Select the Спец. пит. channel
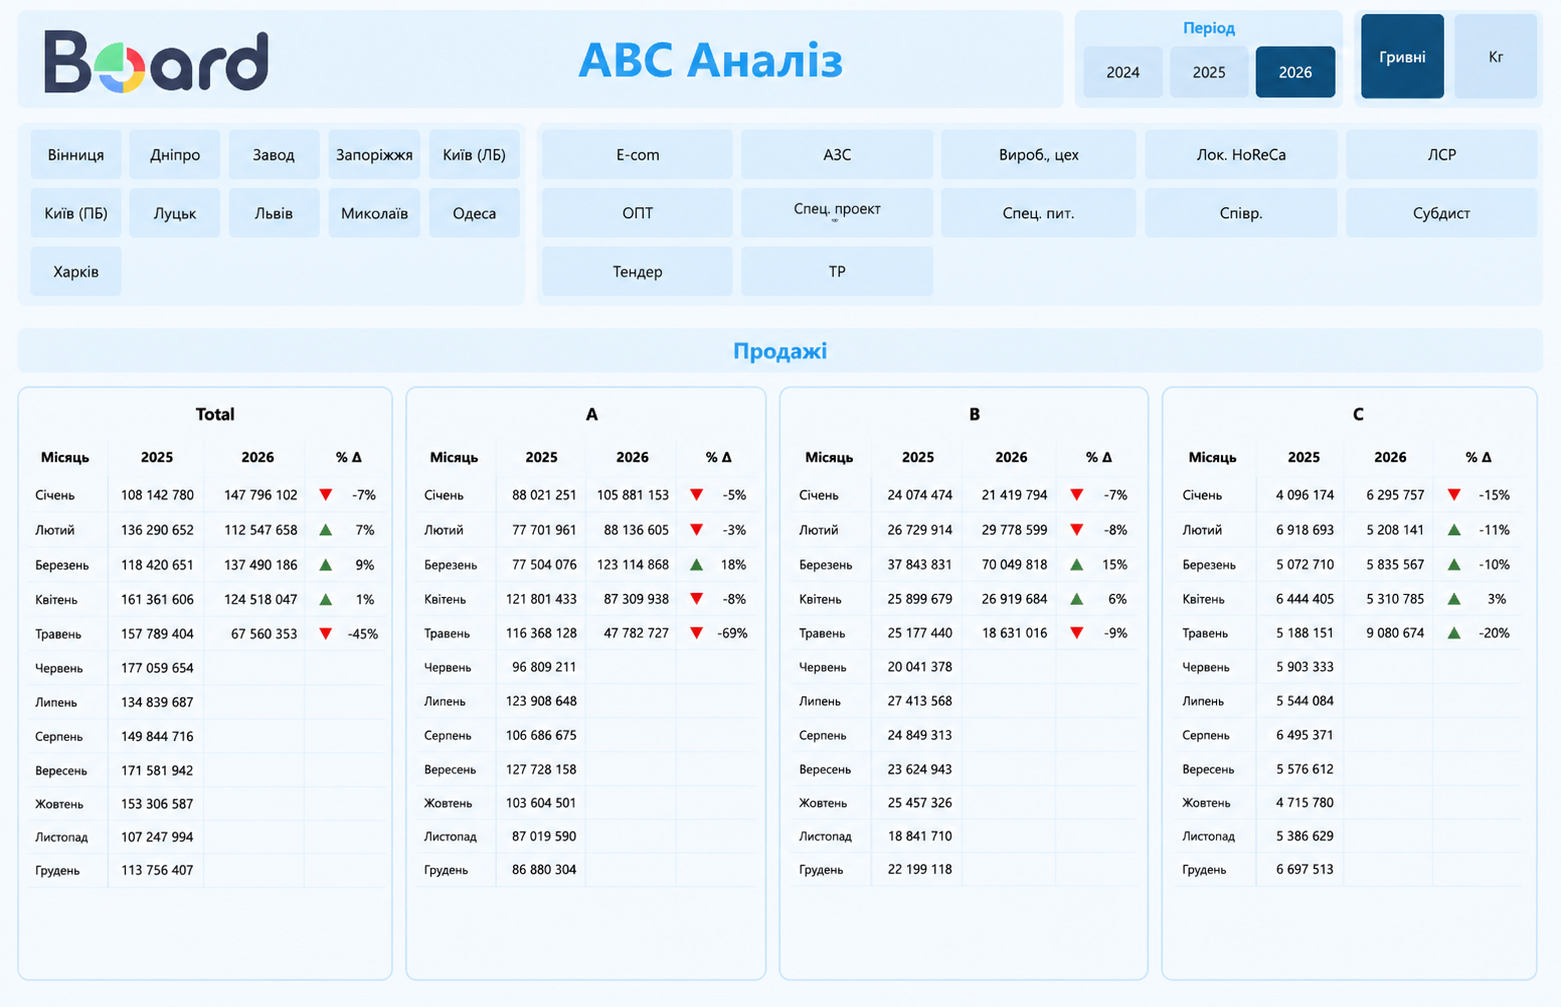Screen dimensions: 1561x1007 [x=1038, y=213]
